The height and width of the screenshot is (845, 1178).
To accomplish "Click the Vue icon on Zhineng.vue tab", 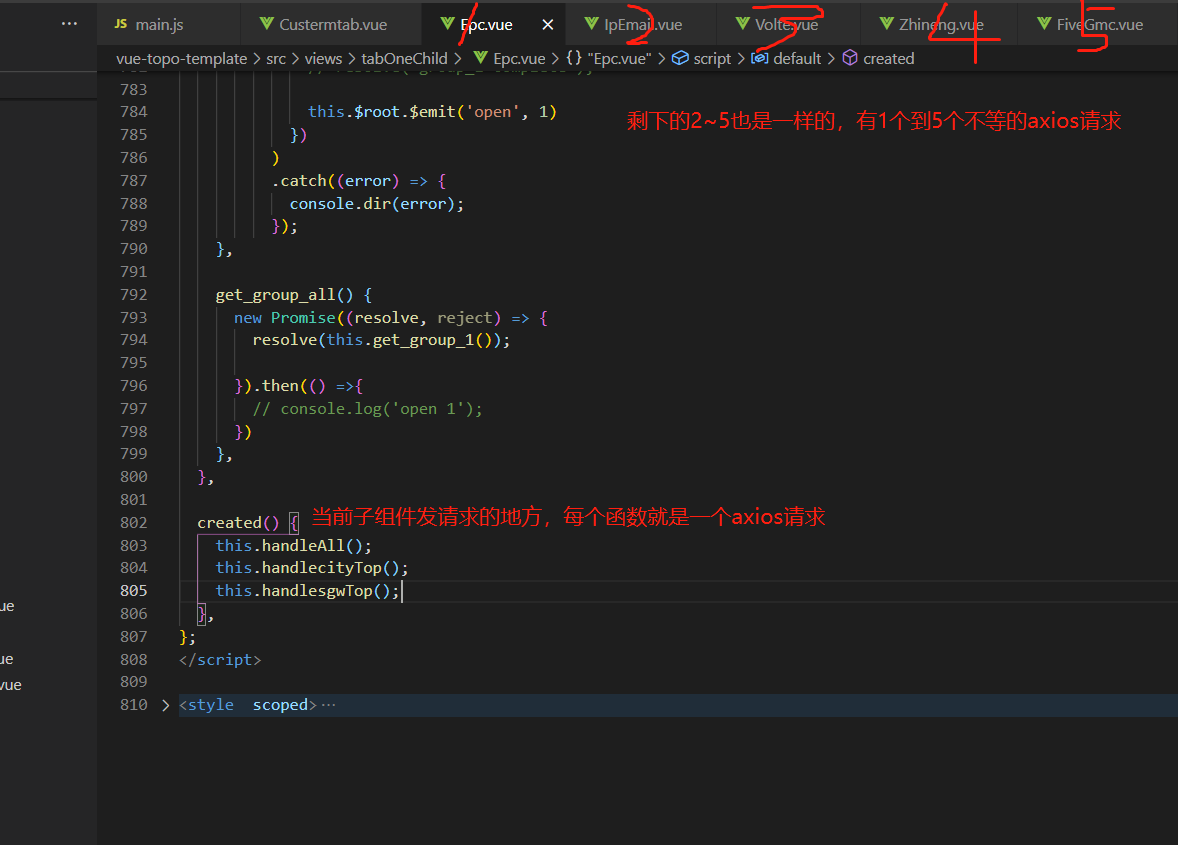I will 887,24.
